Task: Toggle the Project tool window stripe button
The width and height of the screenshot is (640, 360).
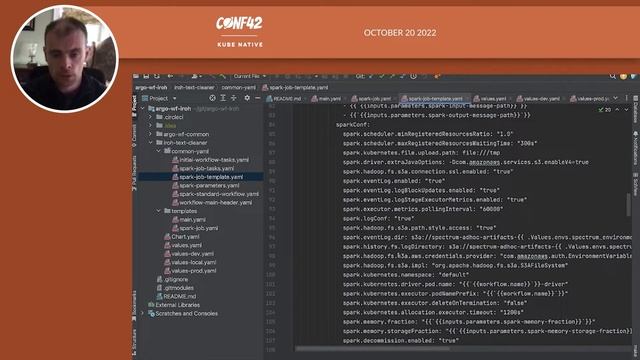Action: 134,106
